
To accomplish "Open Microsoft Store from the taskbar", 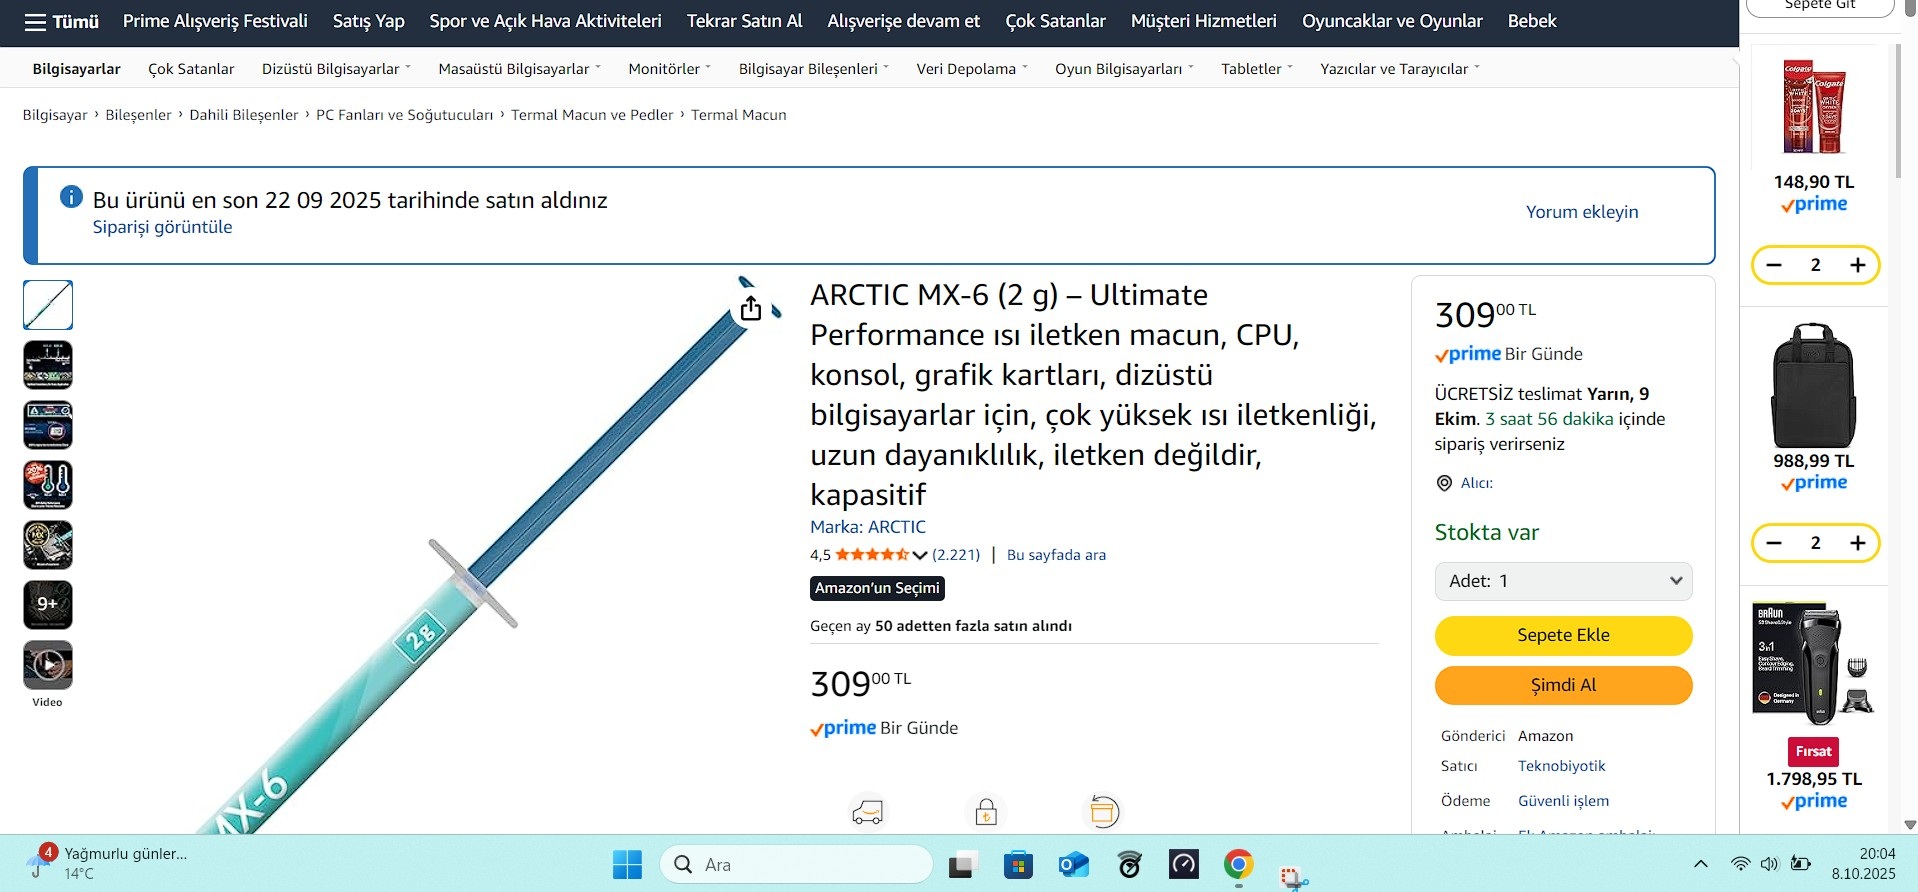I will click(x=1018, y=864).
